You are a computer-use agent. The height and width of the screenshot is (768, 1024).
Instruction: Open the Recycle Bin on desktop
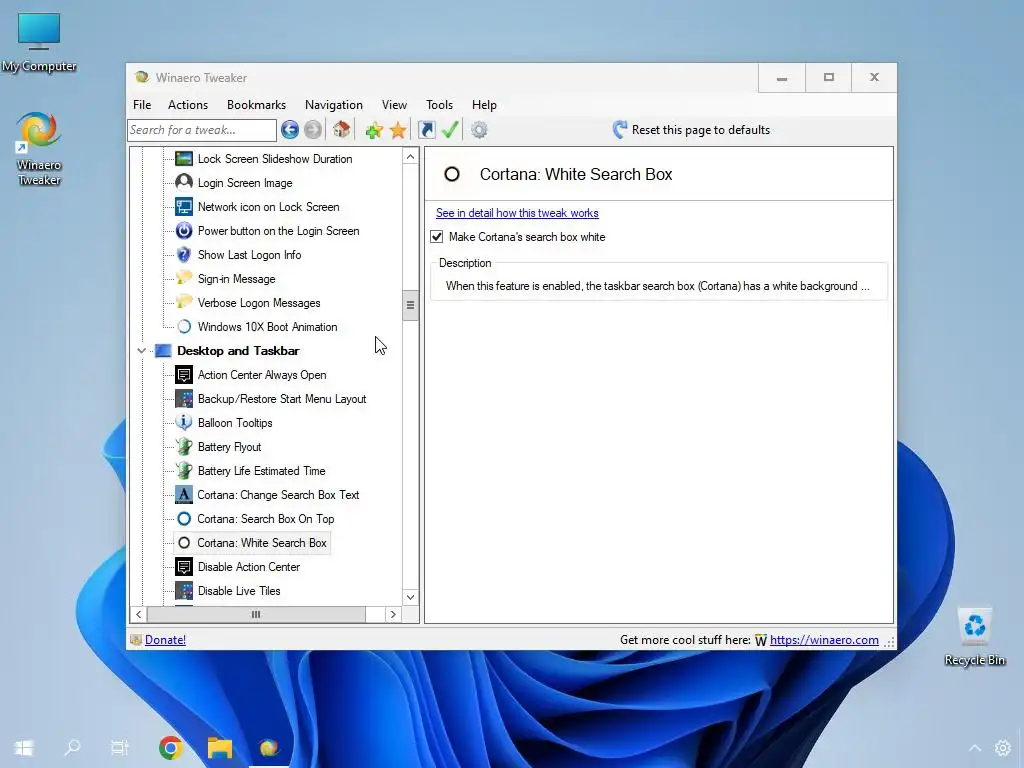pyautogui.click(x=974, y=636)
